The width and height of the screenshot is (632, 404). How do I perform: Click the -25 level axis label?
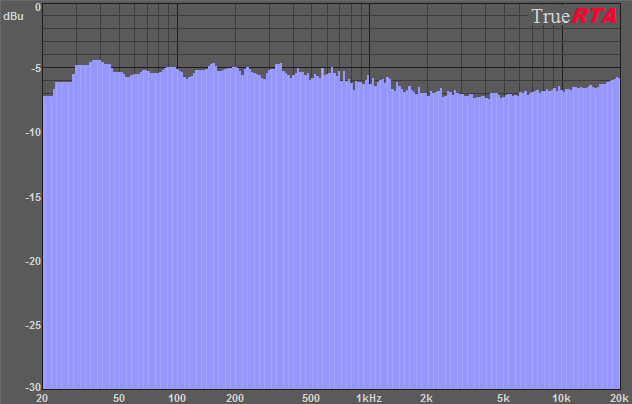tap(33, 325)
